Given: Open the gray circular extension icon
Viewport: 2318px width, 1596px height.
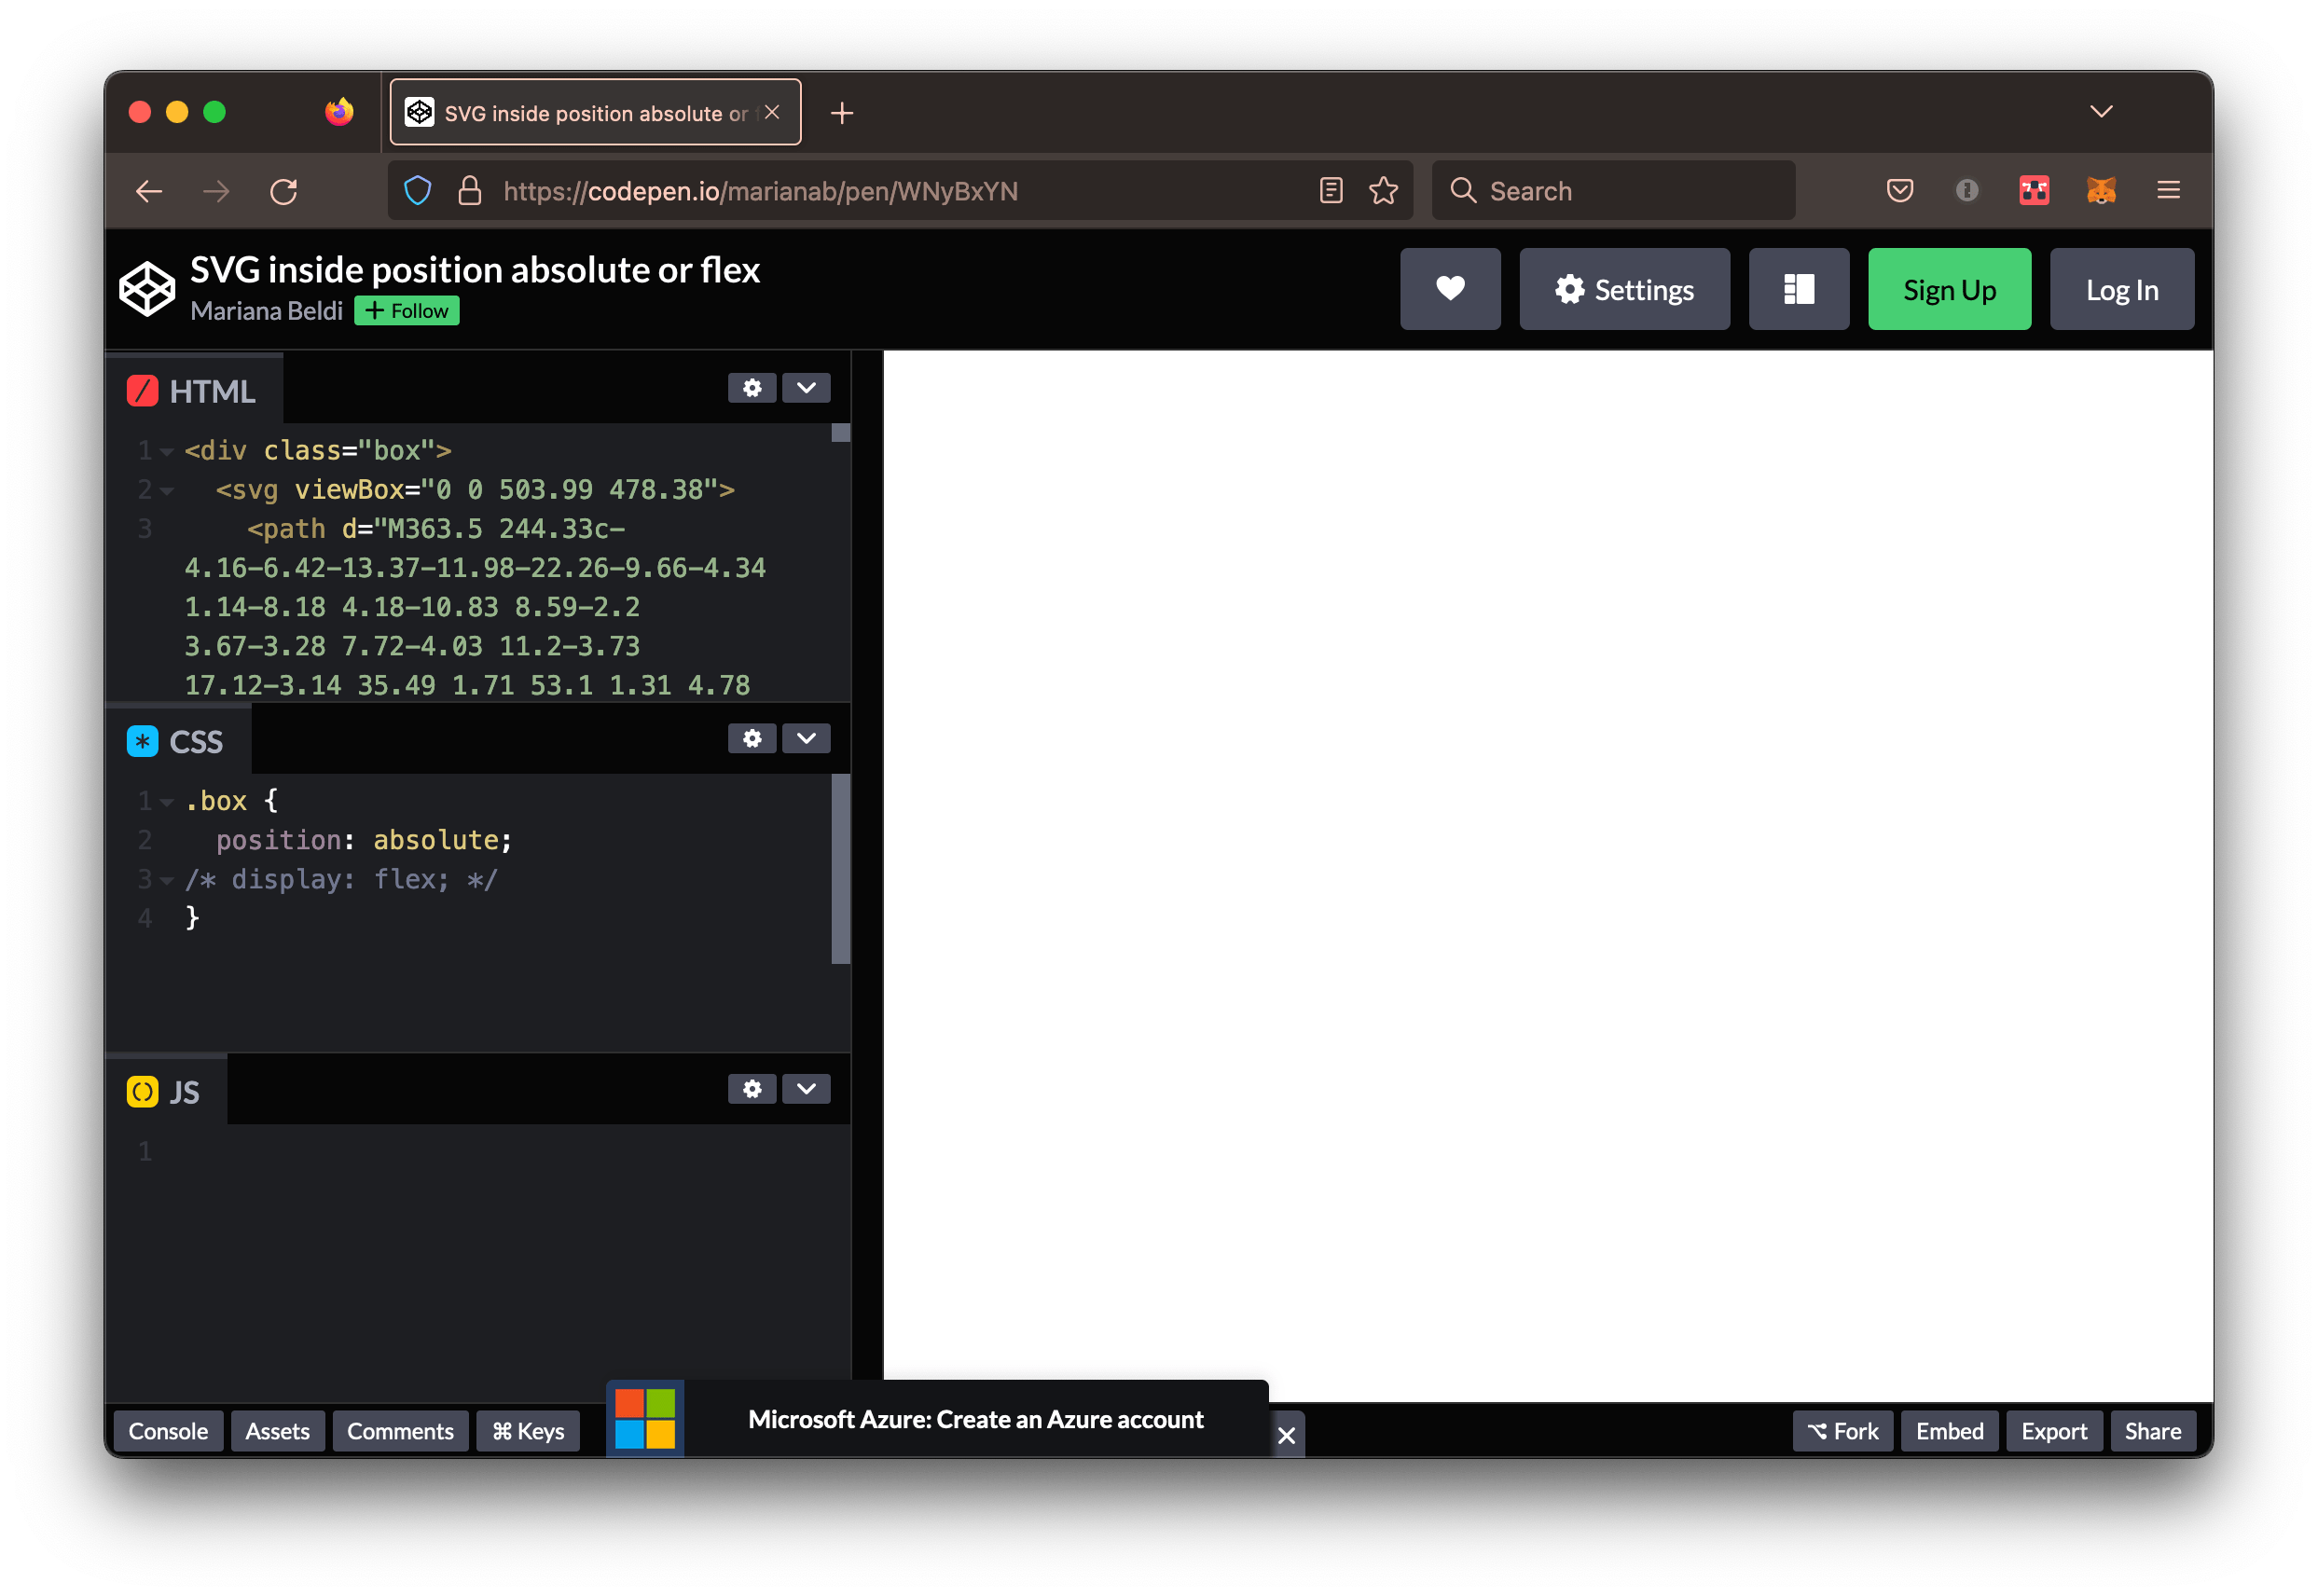Looking at the screenshot, I should pos(1966,190).
